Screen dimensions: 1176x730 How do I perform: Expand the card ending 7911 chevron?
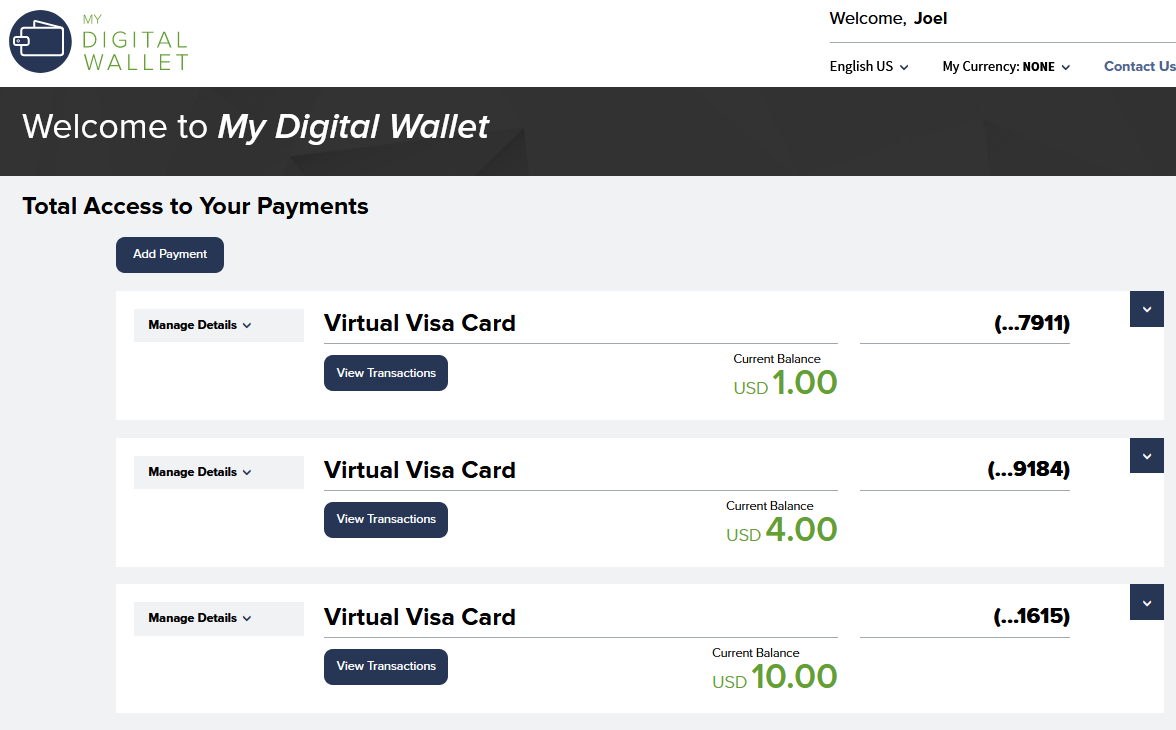click(x=1146, y=309)
